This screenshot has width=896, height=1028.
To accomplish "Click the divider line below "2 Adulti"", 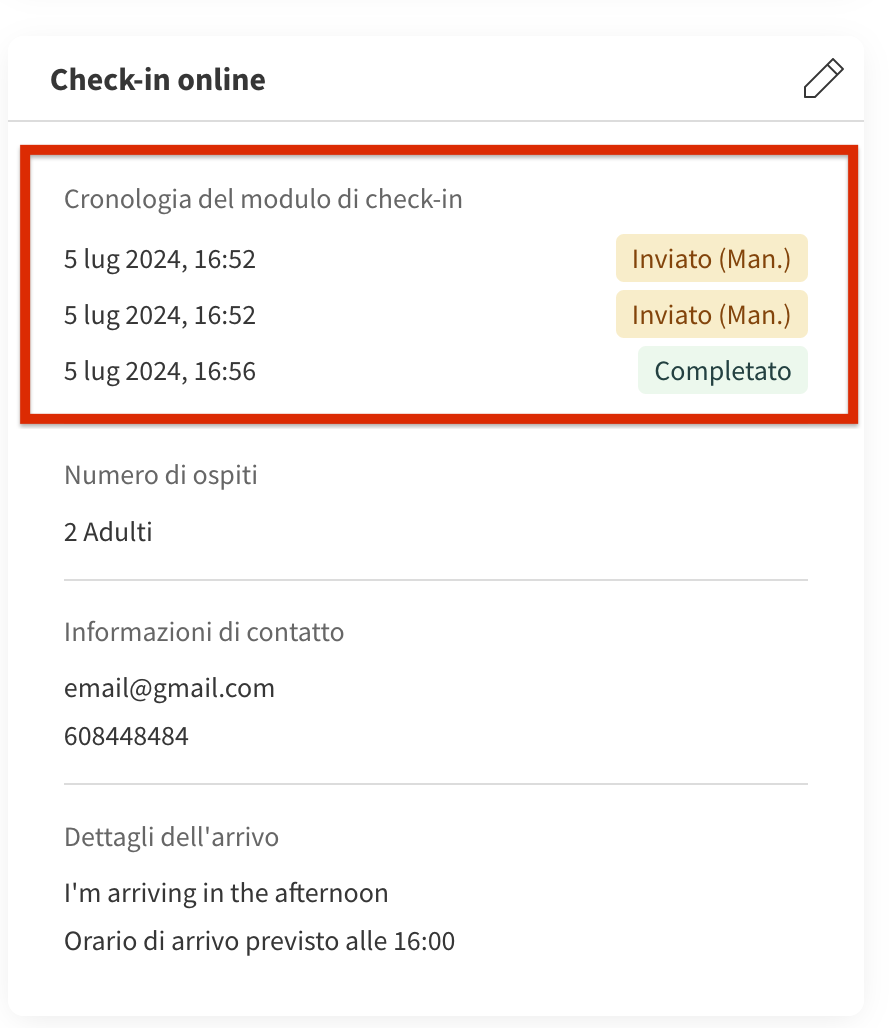I will (x=435, y=580).
